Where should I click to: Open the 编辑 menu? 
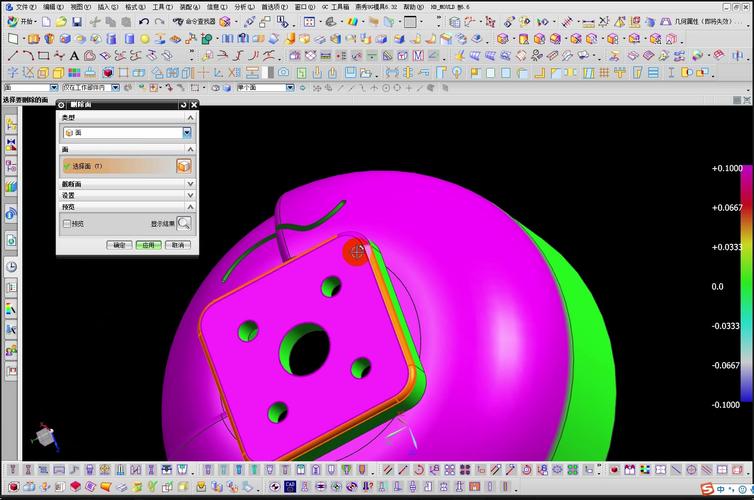click(53, 7)
